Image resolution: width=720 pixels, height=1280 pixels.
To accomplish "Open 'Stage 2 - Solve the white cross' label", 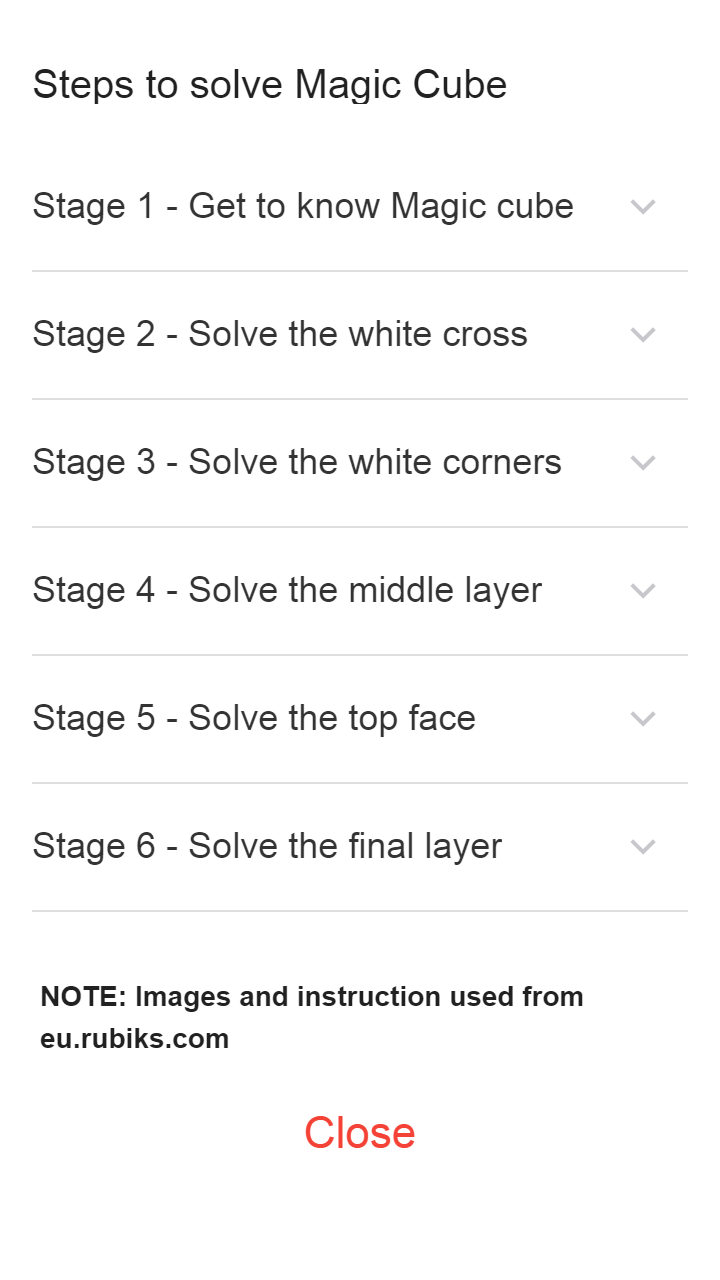I will pos(280,334).
